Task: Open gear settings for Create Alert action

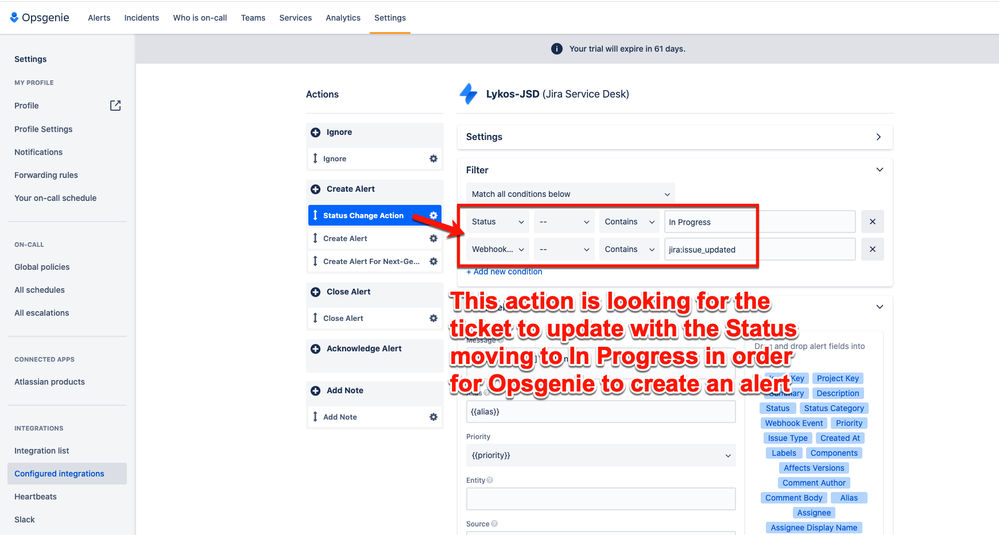Action: (433, 238)
